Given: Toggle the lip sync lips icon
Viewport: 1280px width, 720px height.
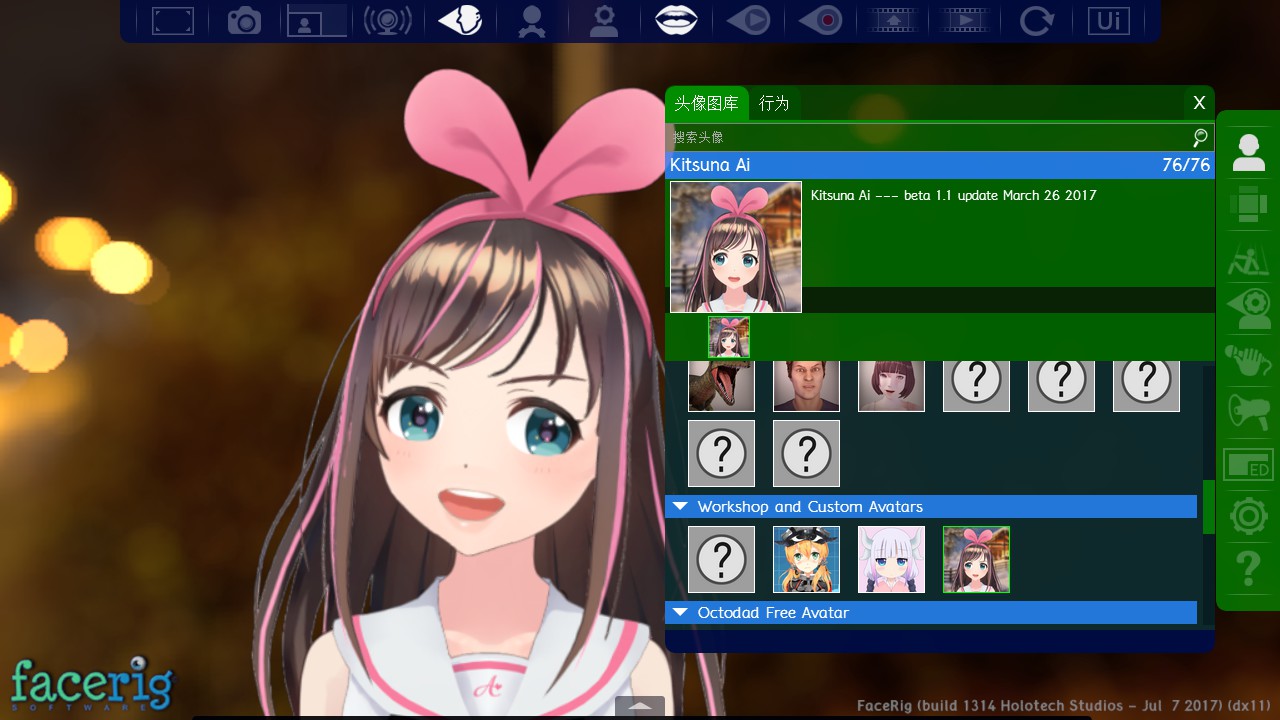Looking at the screenshot, I should pos(676,20).
